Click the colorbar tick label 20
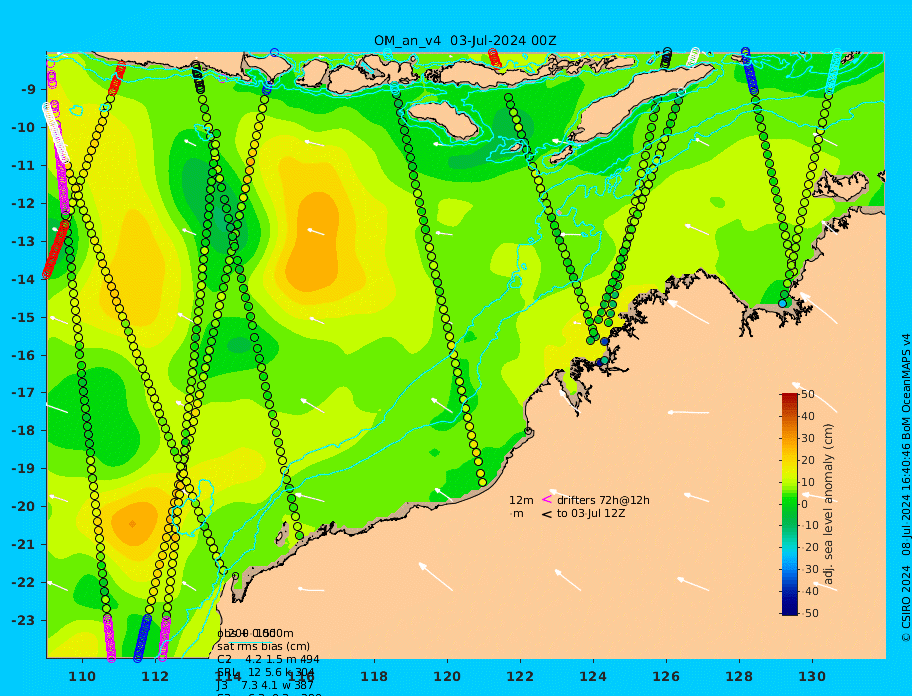 pyautogui.click(x=808, y=461)
